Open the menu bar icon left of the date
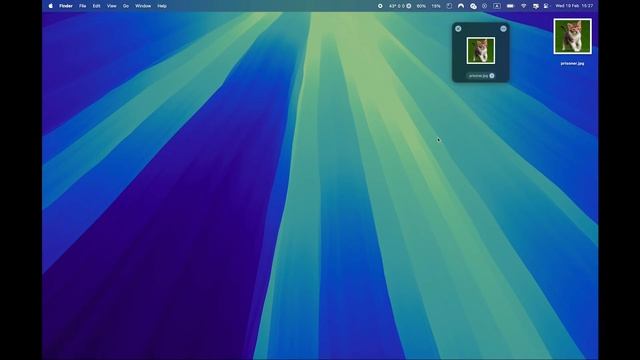This screenshot has width=640, height=360. coord(546,6)
